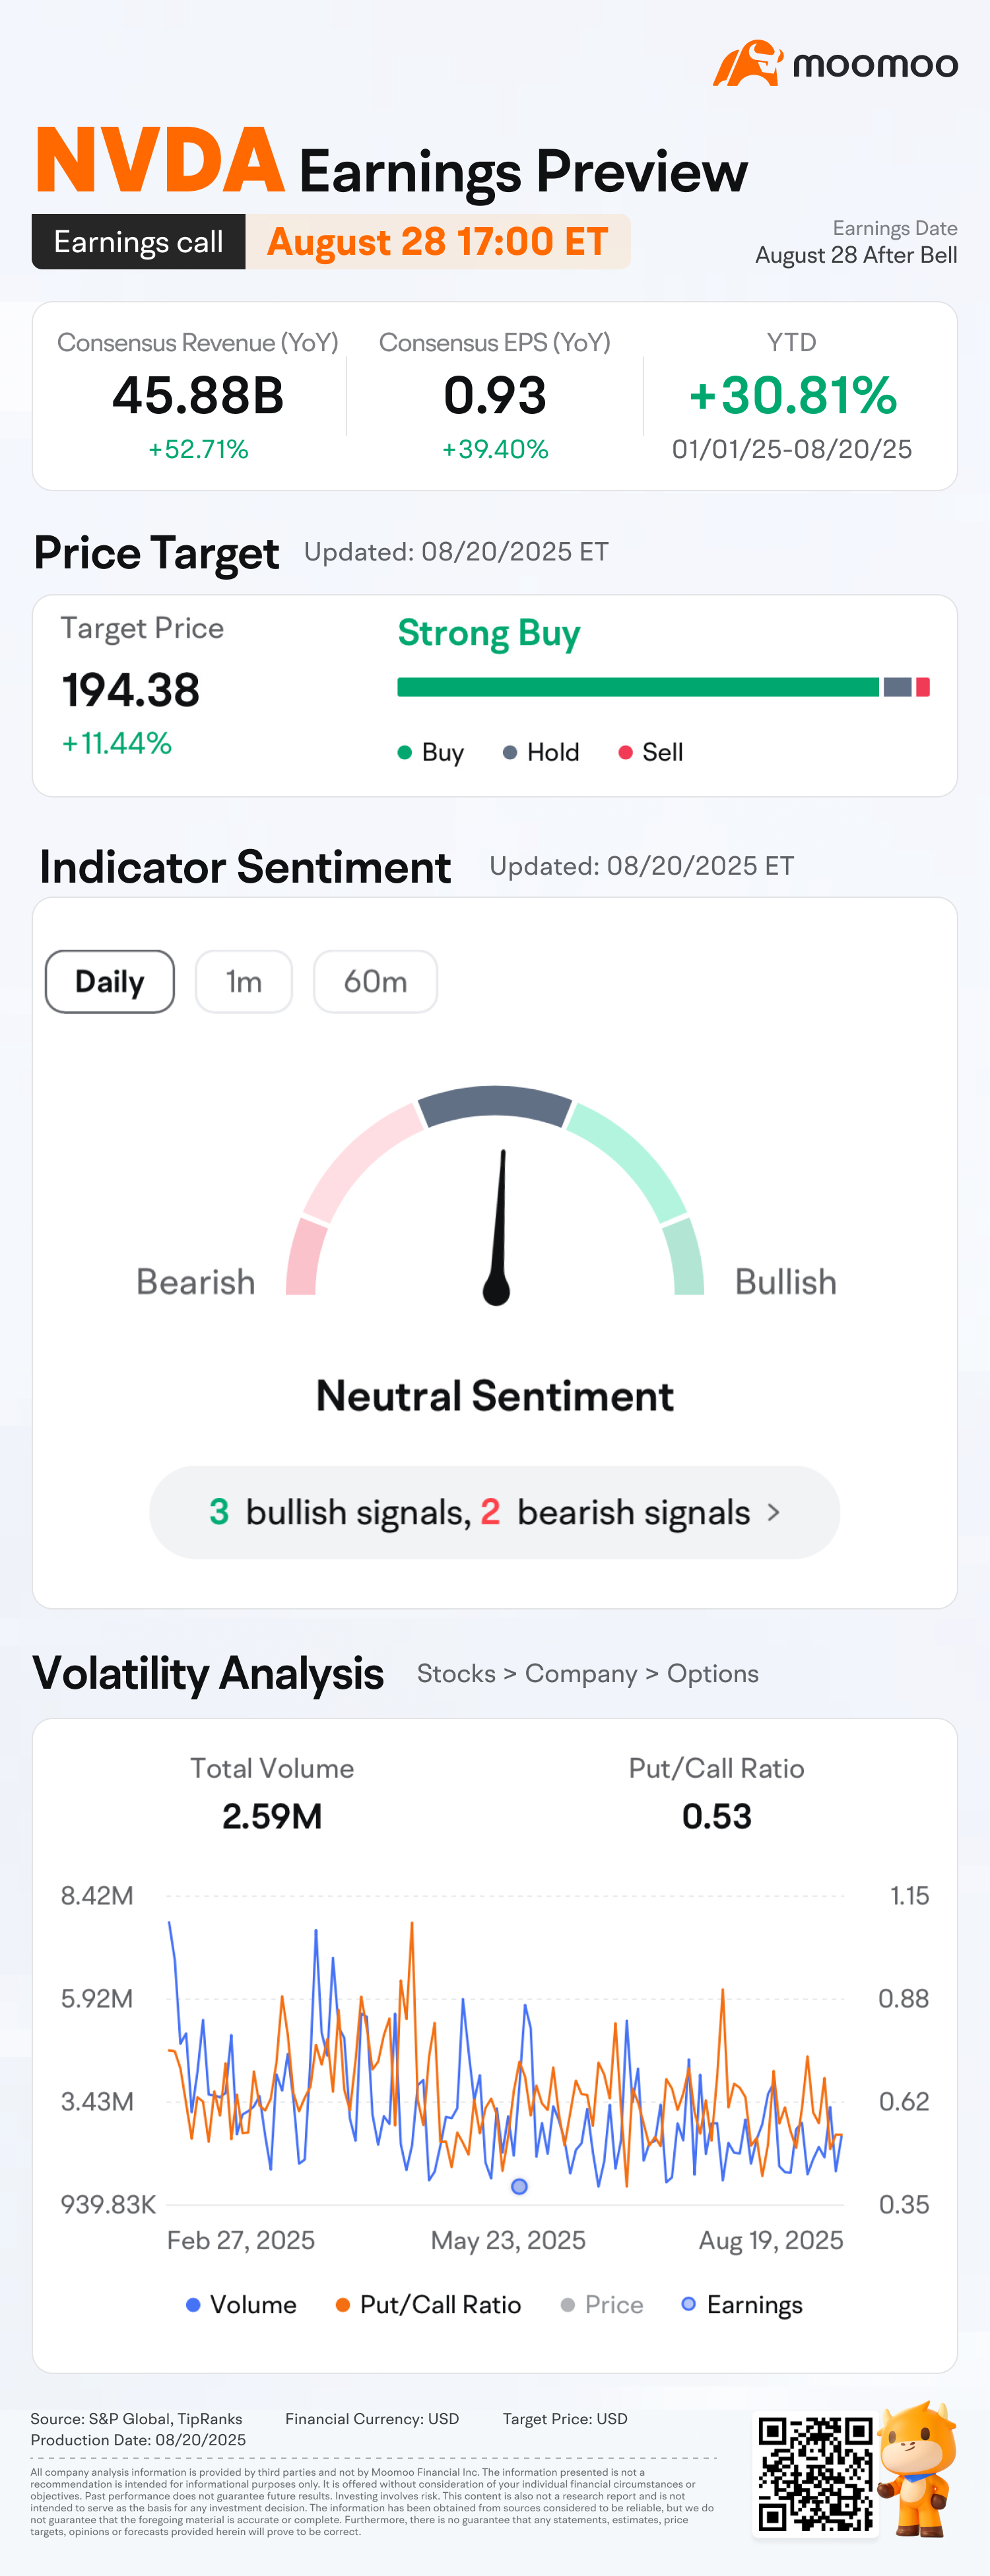Open the bullish signals, bearish signals pill
Viewport: 990px width, 2576px height.
494,1512
